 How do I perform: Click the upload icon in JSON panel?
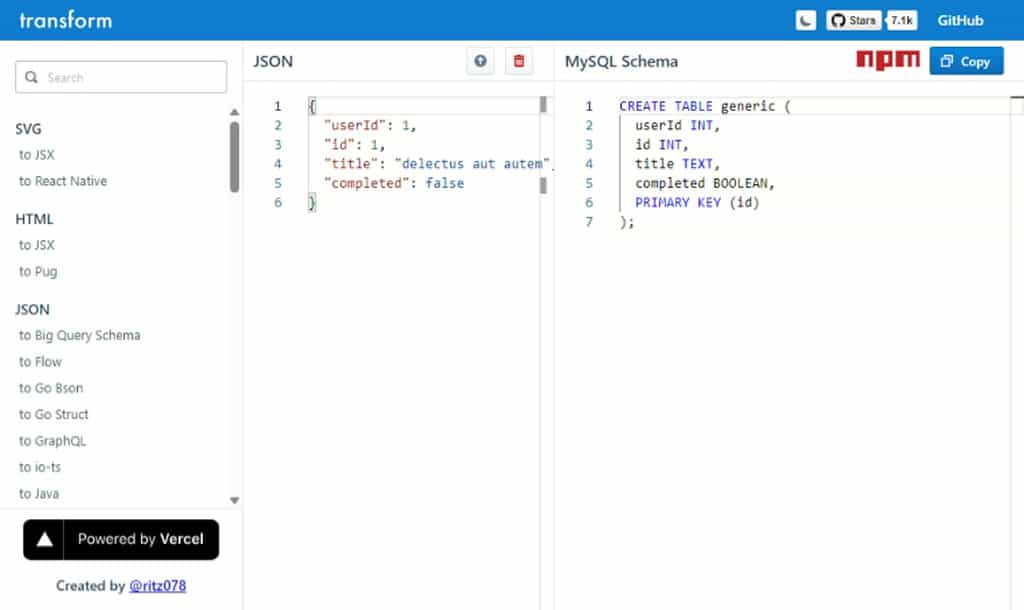(481, 61)
